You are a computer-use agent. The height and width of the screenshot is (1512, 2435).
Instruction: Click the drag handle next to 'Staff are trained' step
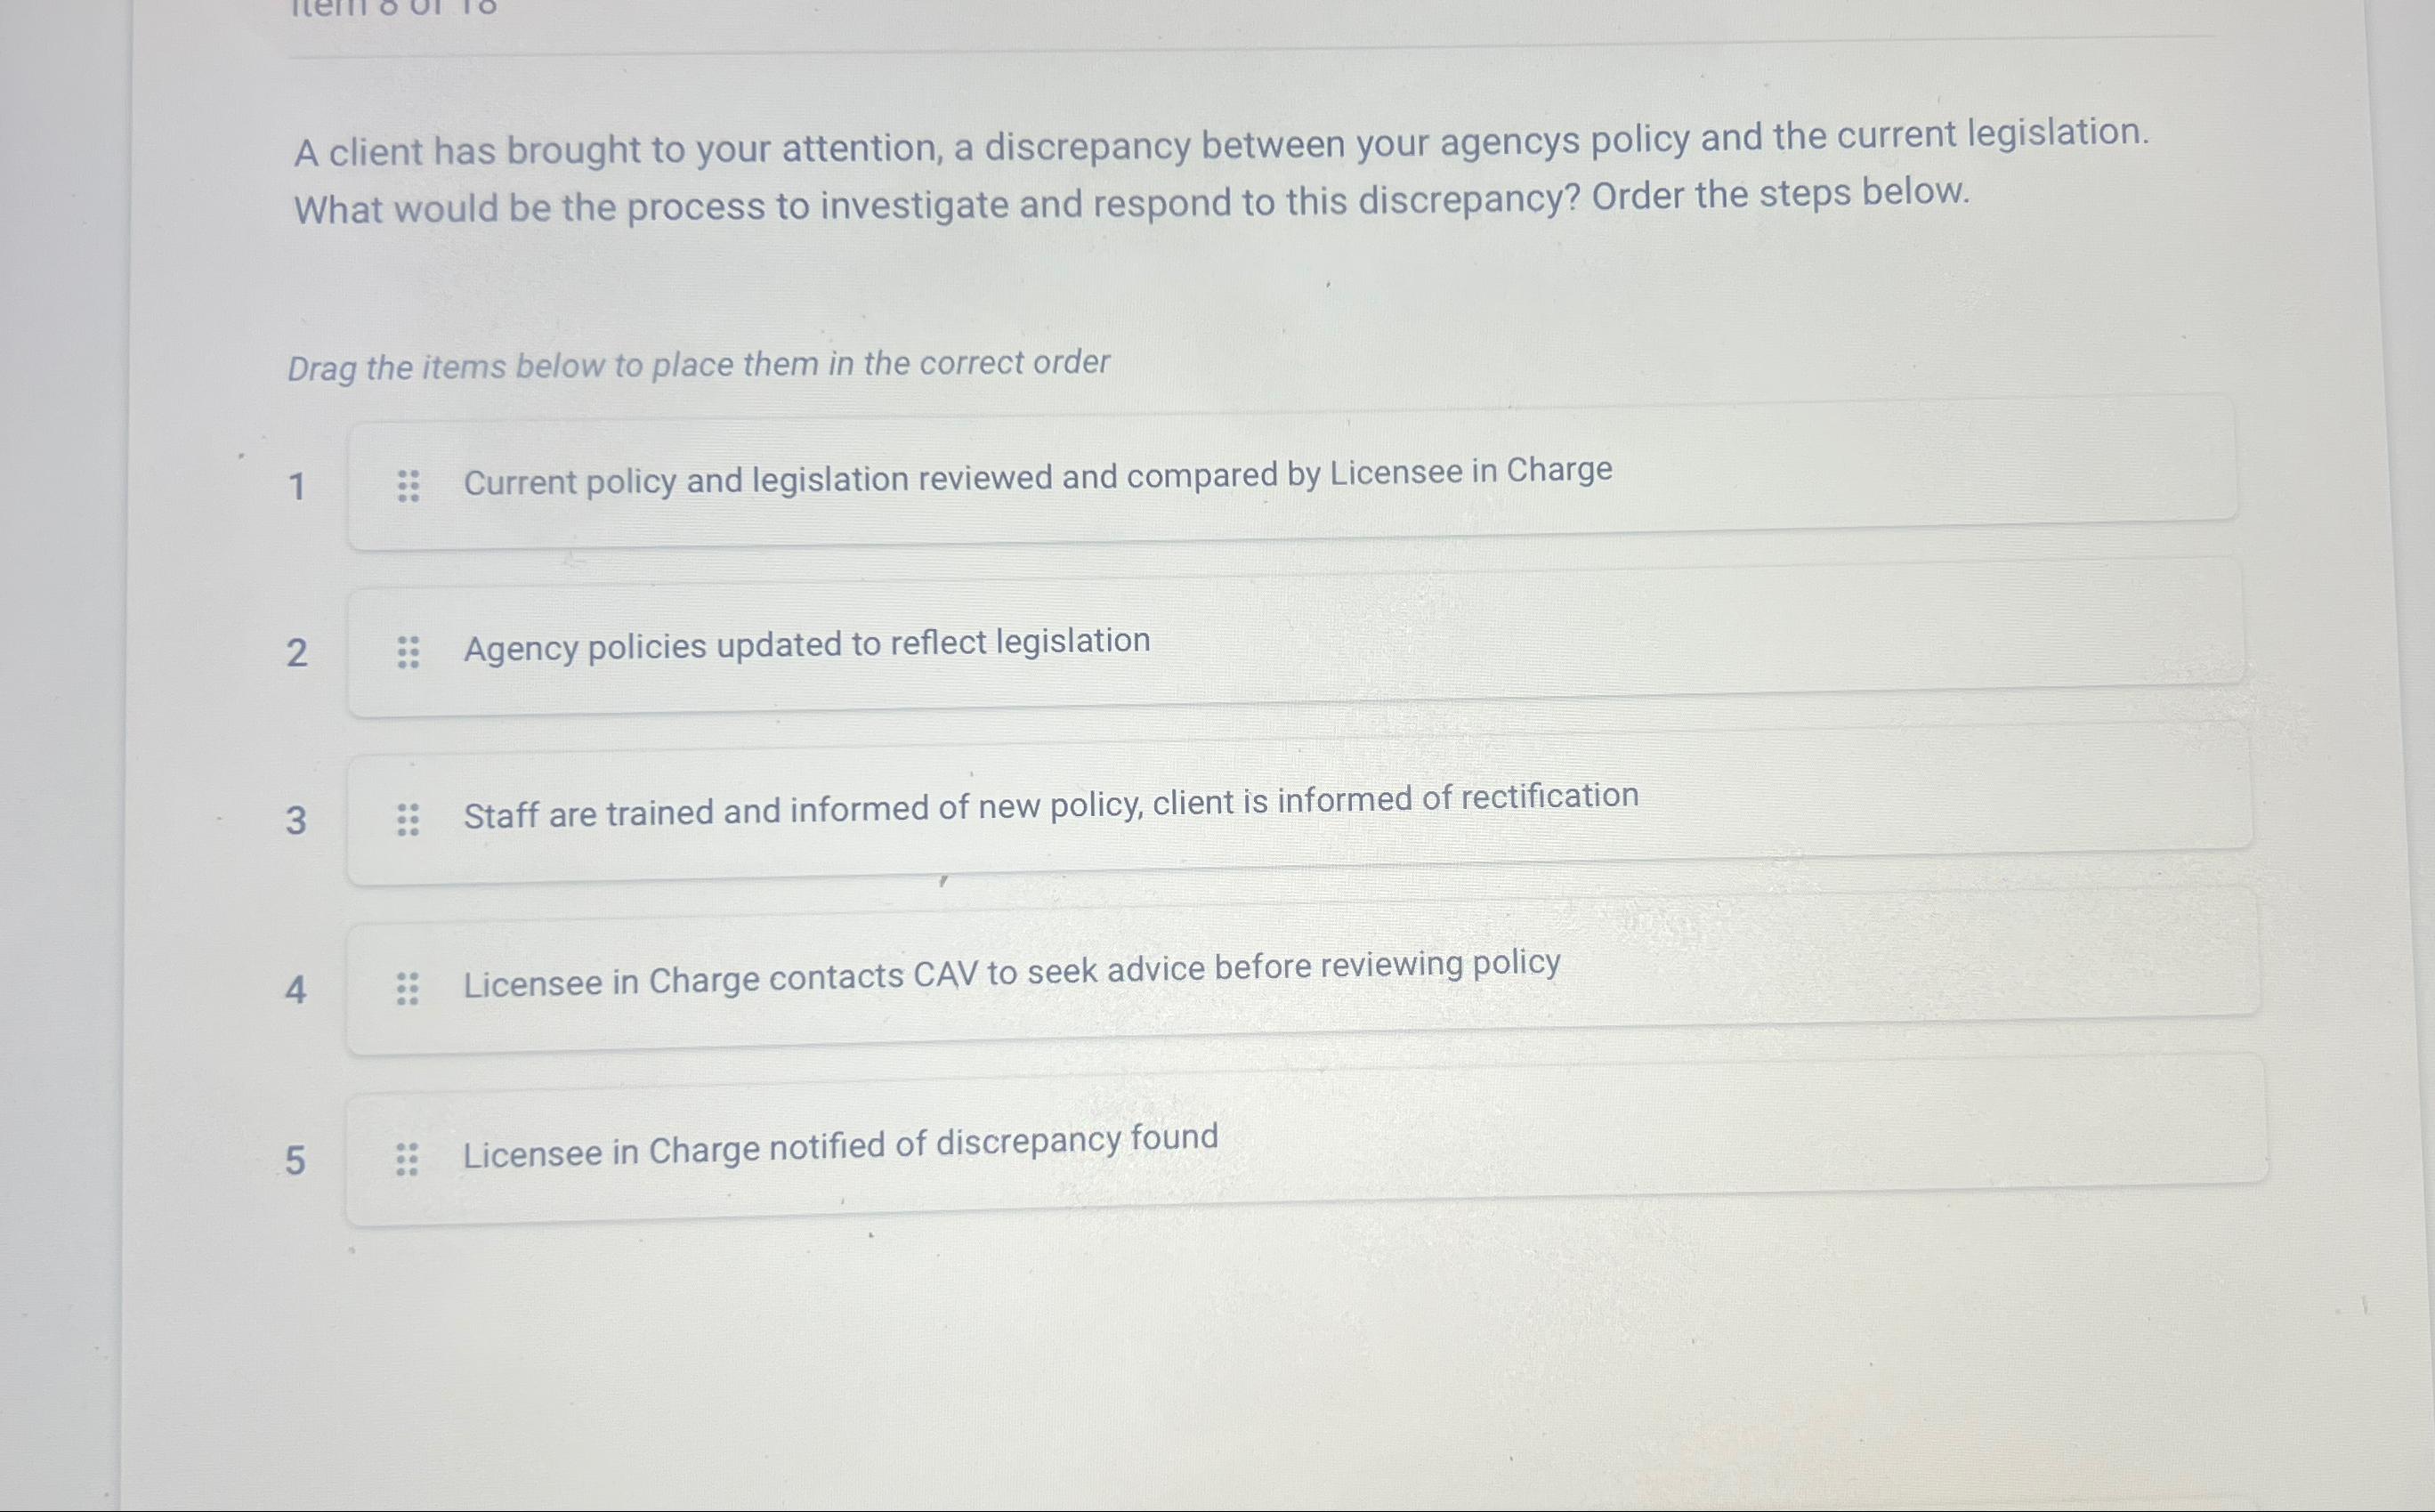(x=408, y=819)
